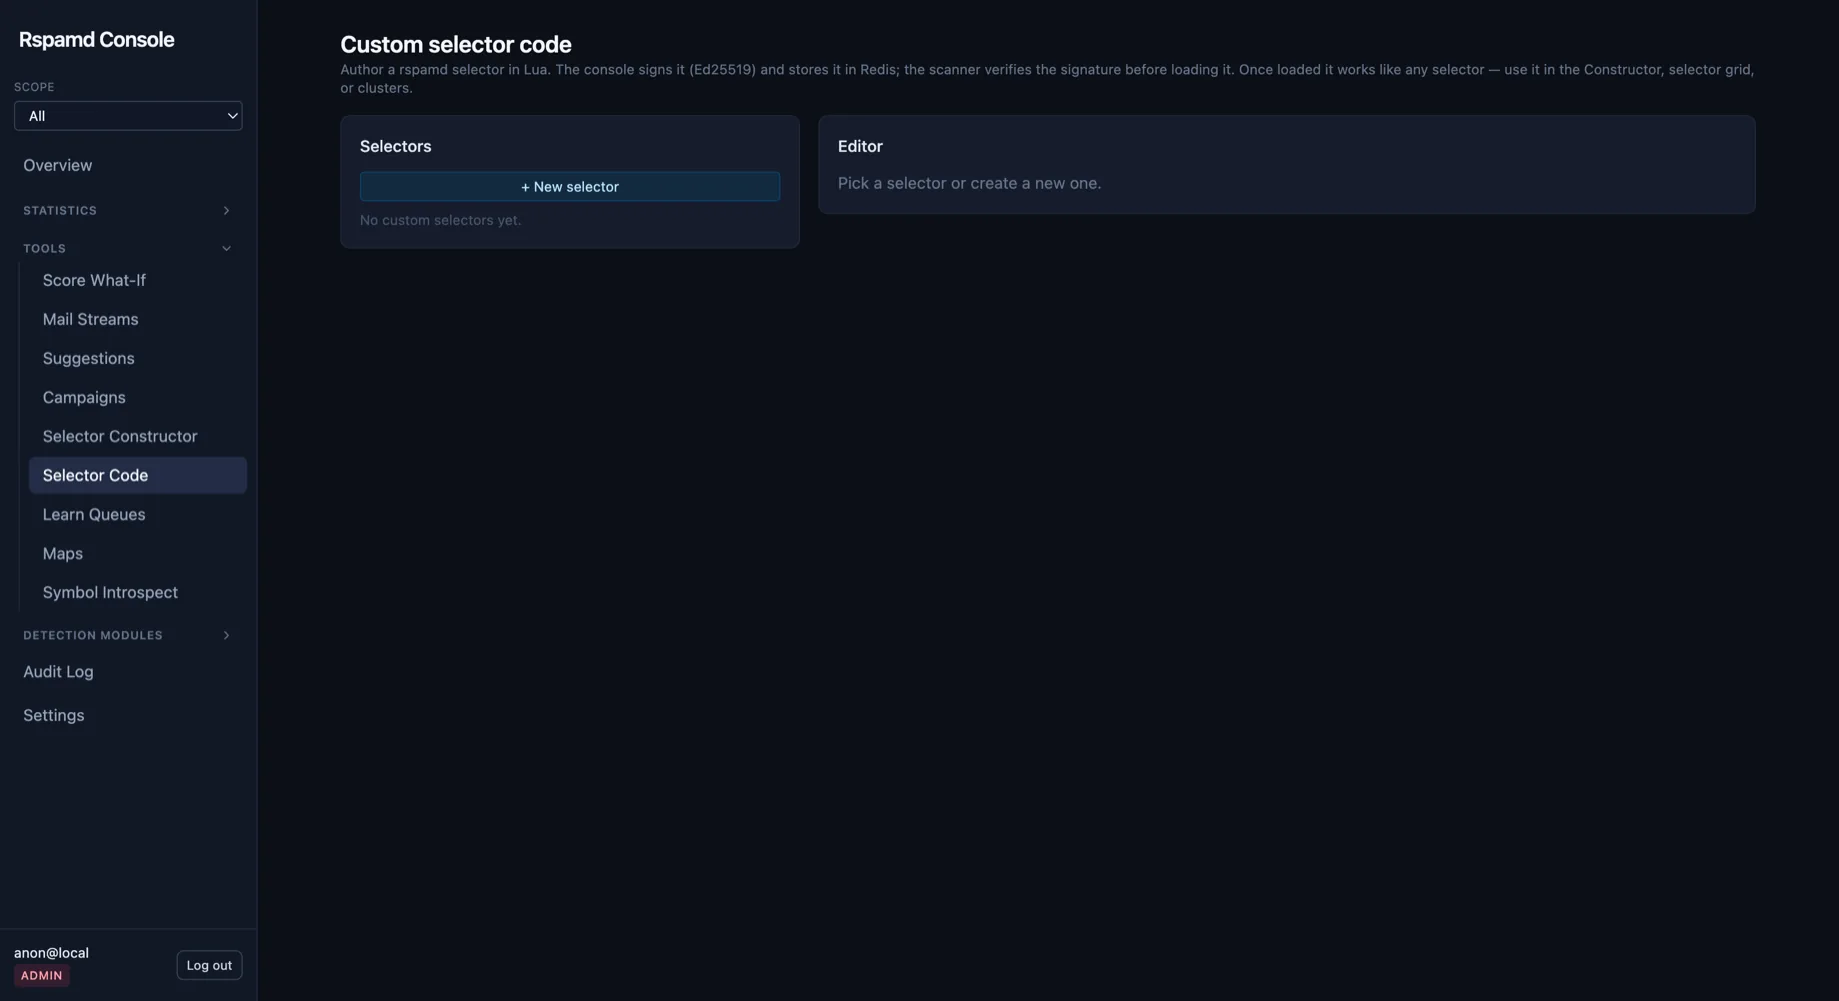Click 'Pick a selector or create a new one.'
Image resolution: width=1839 pixels, height=1001 pixels.
pos(969,184)
